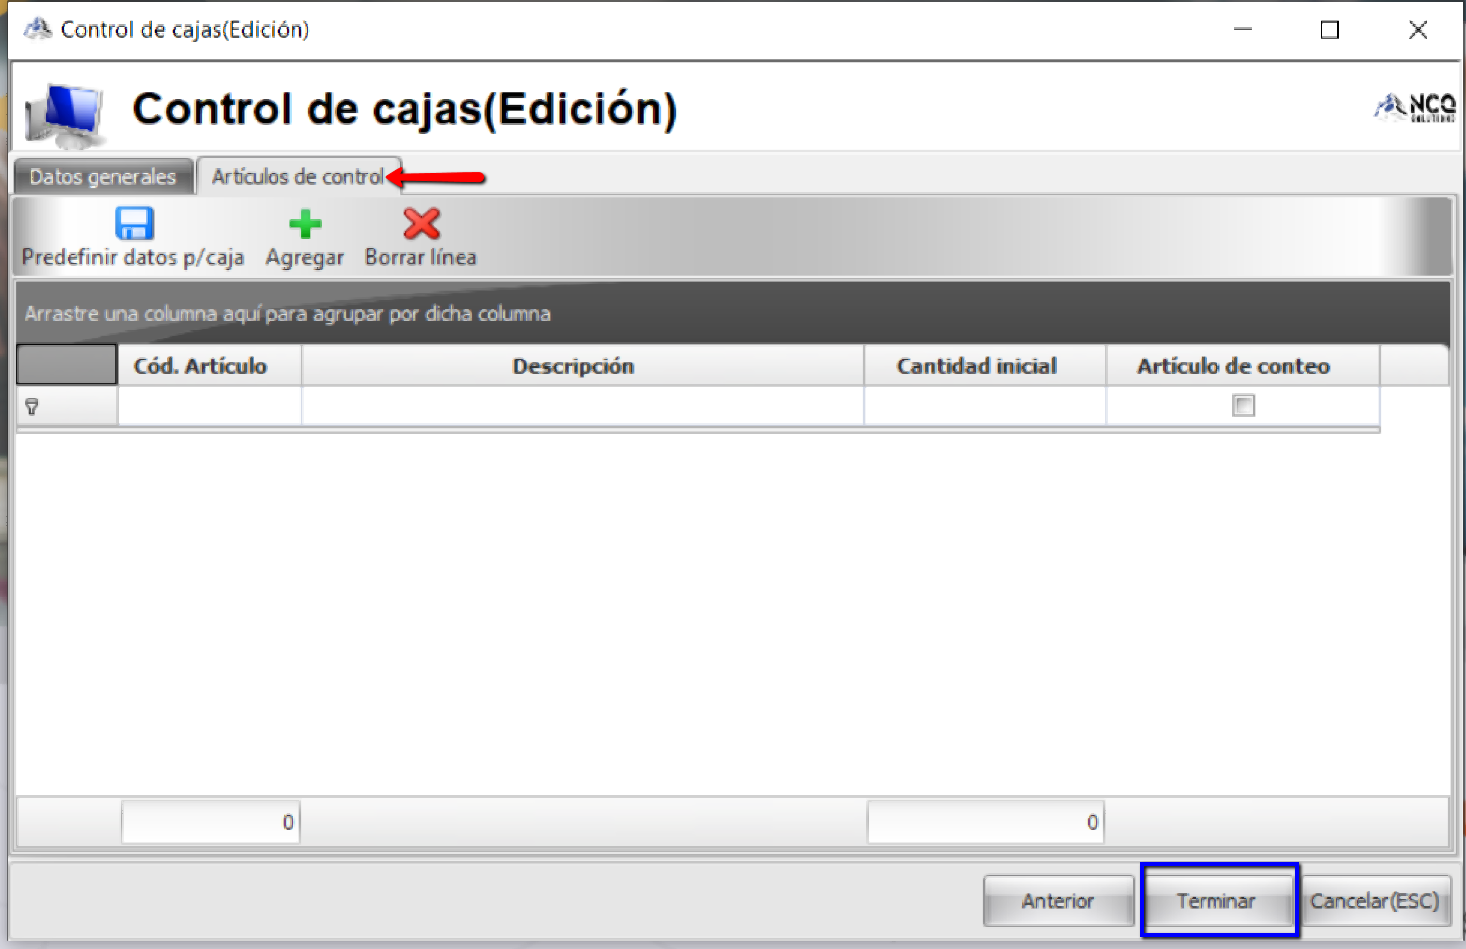Click the Cantidad inicial filter cell
This screenshot has height=949, width=1466.
pyautogui.click(x=984, y=406)
